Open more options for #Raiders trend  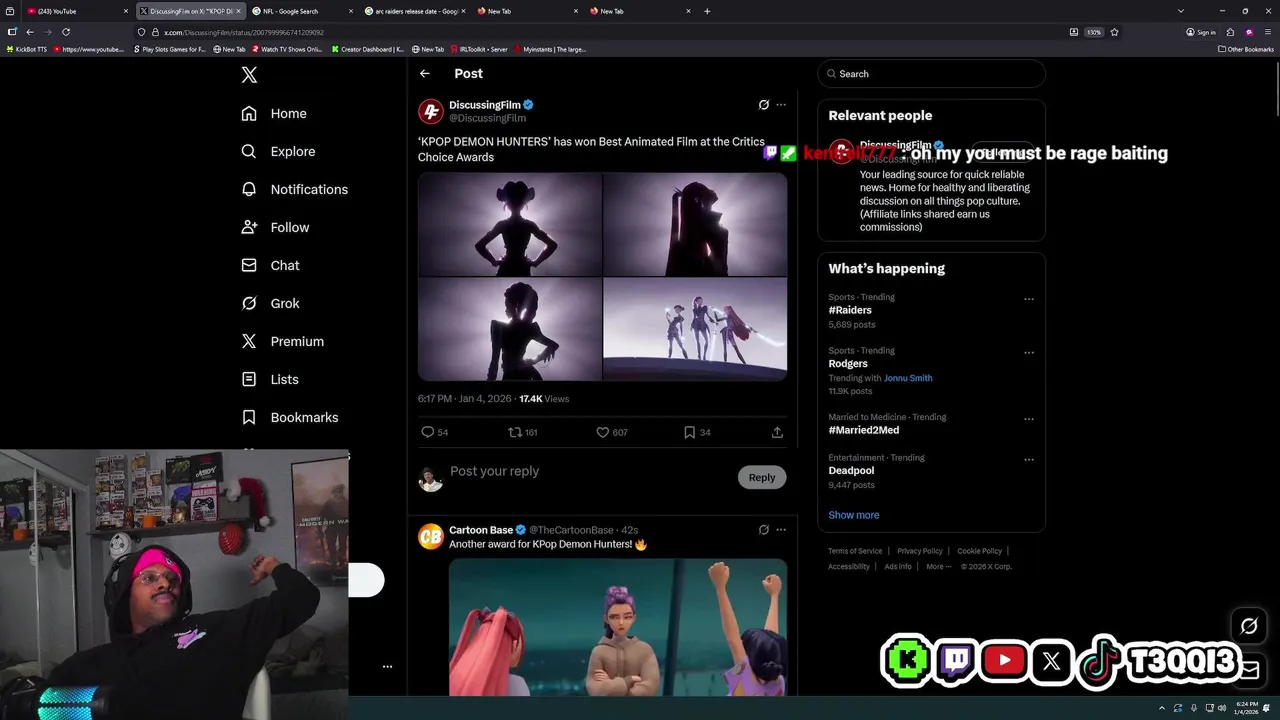(1028, 299)
